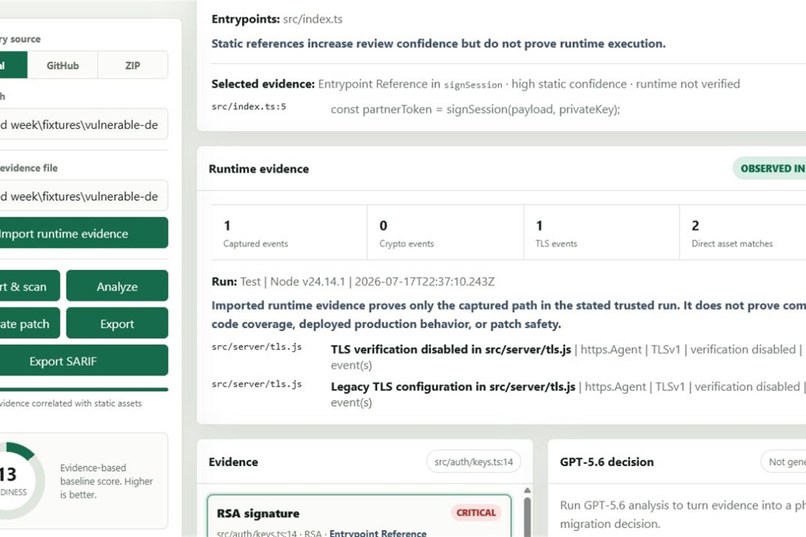
Task: Select the Captured events stat card
Action: point(289,232)
